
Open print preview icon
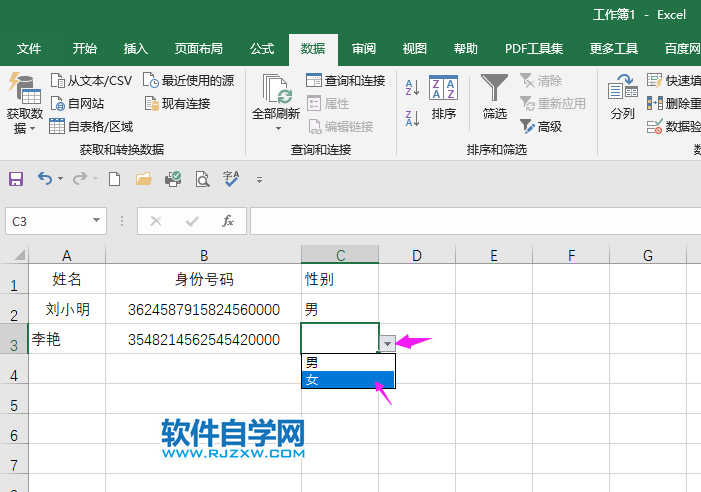pyautogui.click(x=203, y=179)
